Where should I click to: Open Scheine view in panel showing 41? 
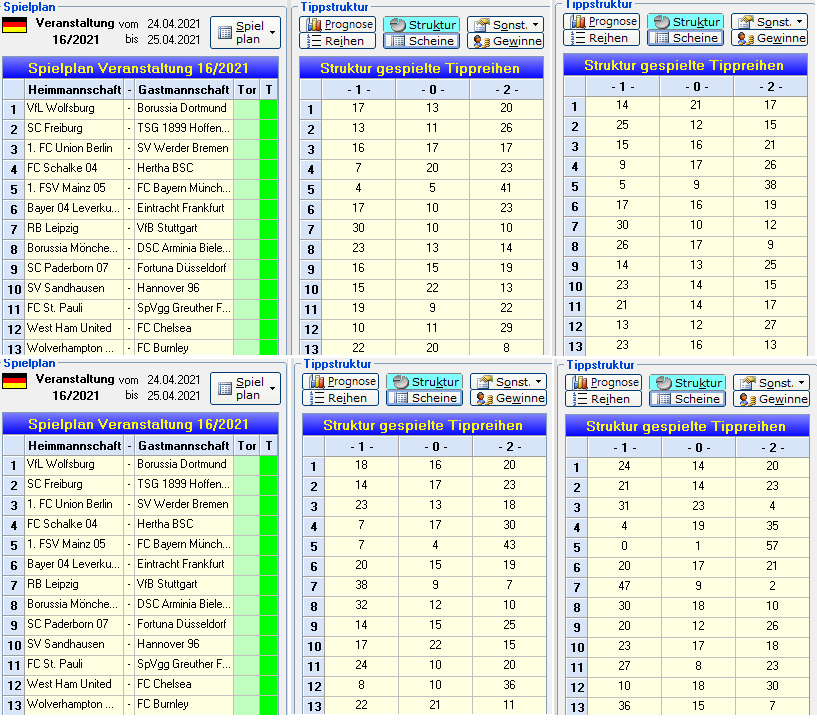[x=422, y=41]
